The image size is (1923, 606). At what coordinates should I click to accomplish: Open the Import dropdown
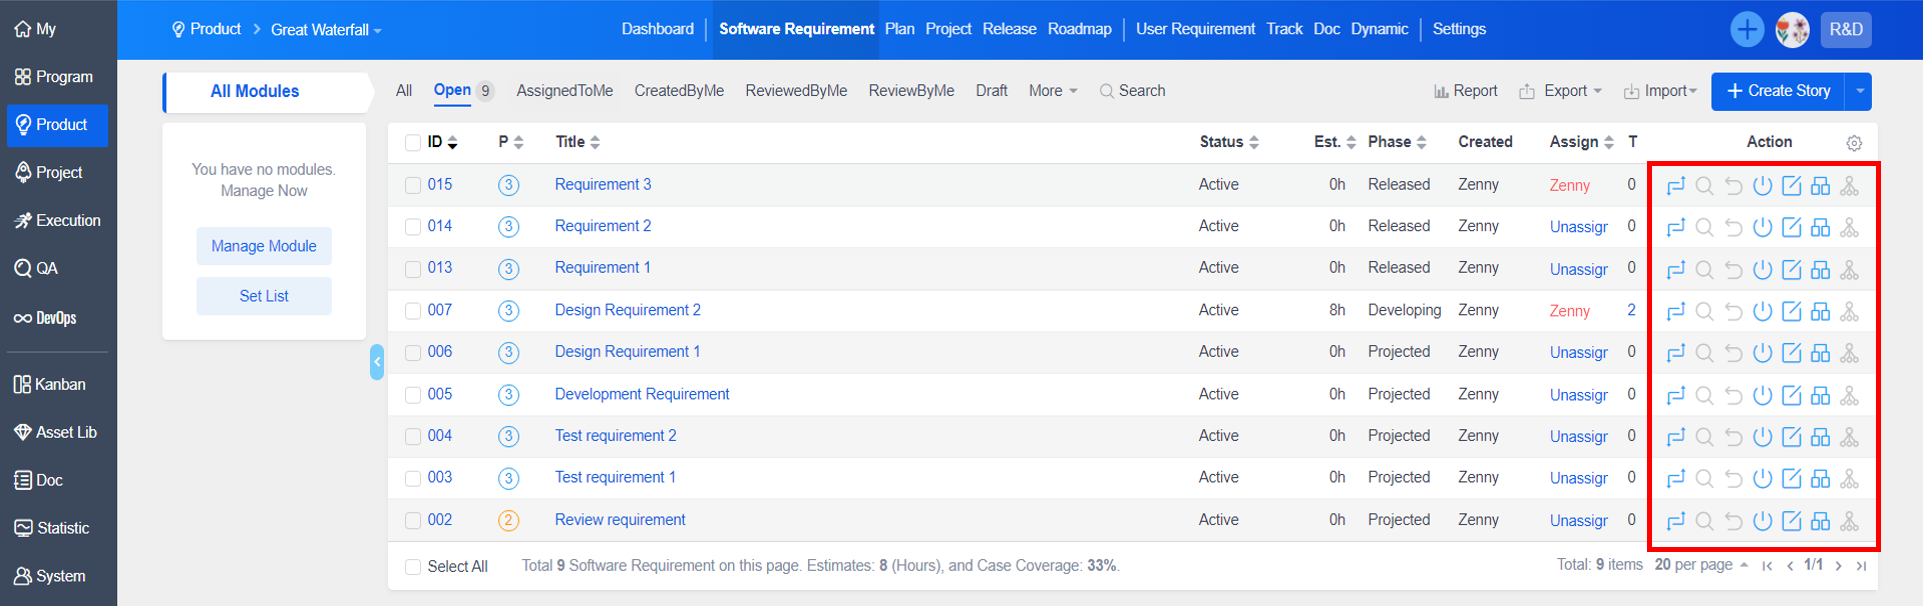pos(1660,91)
